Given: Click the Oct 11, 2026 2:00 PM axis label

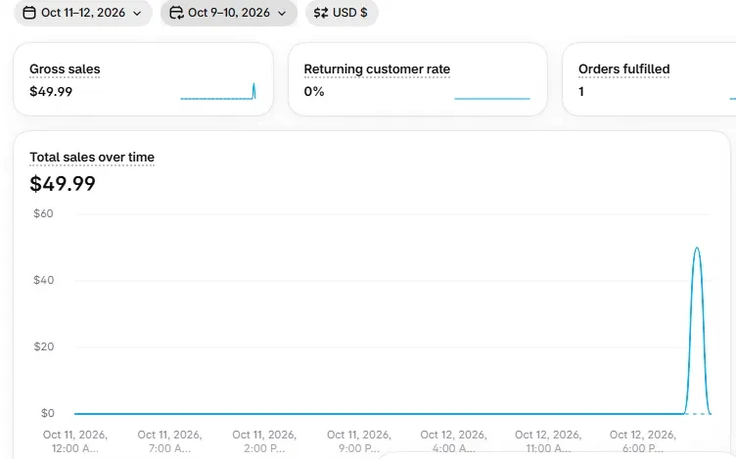Looking at the screenshot, I should pos(264,441).
